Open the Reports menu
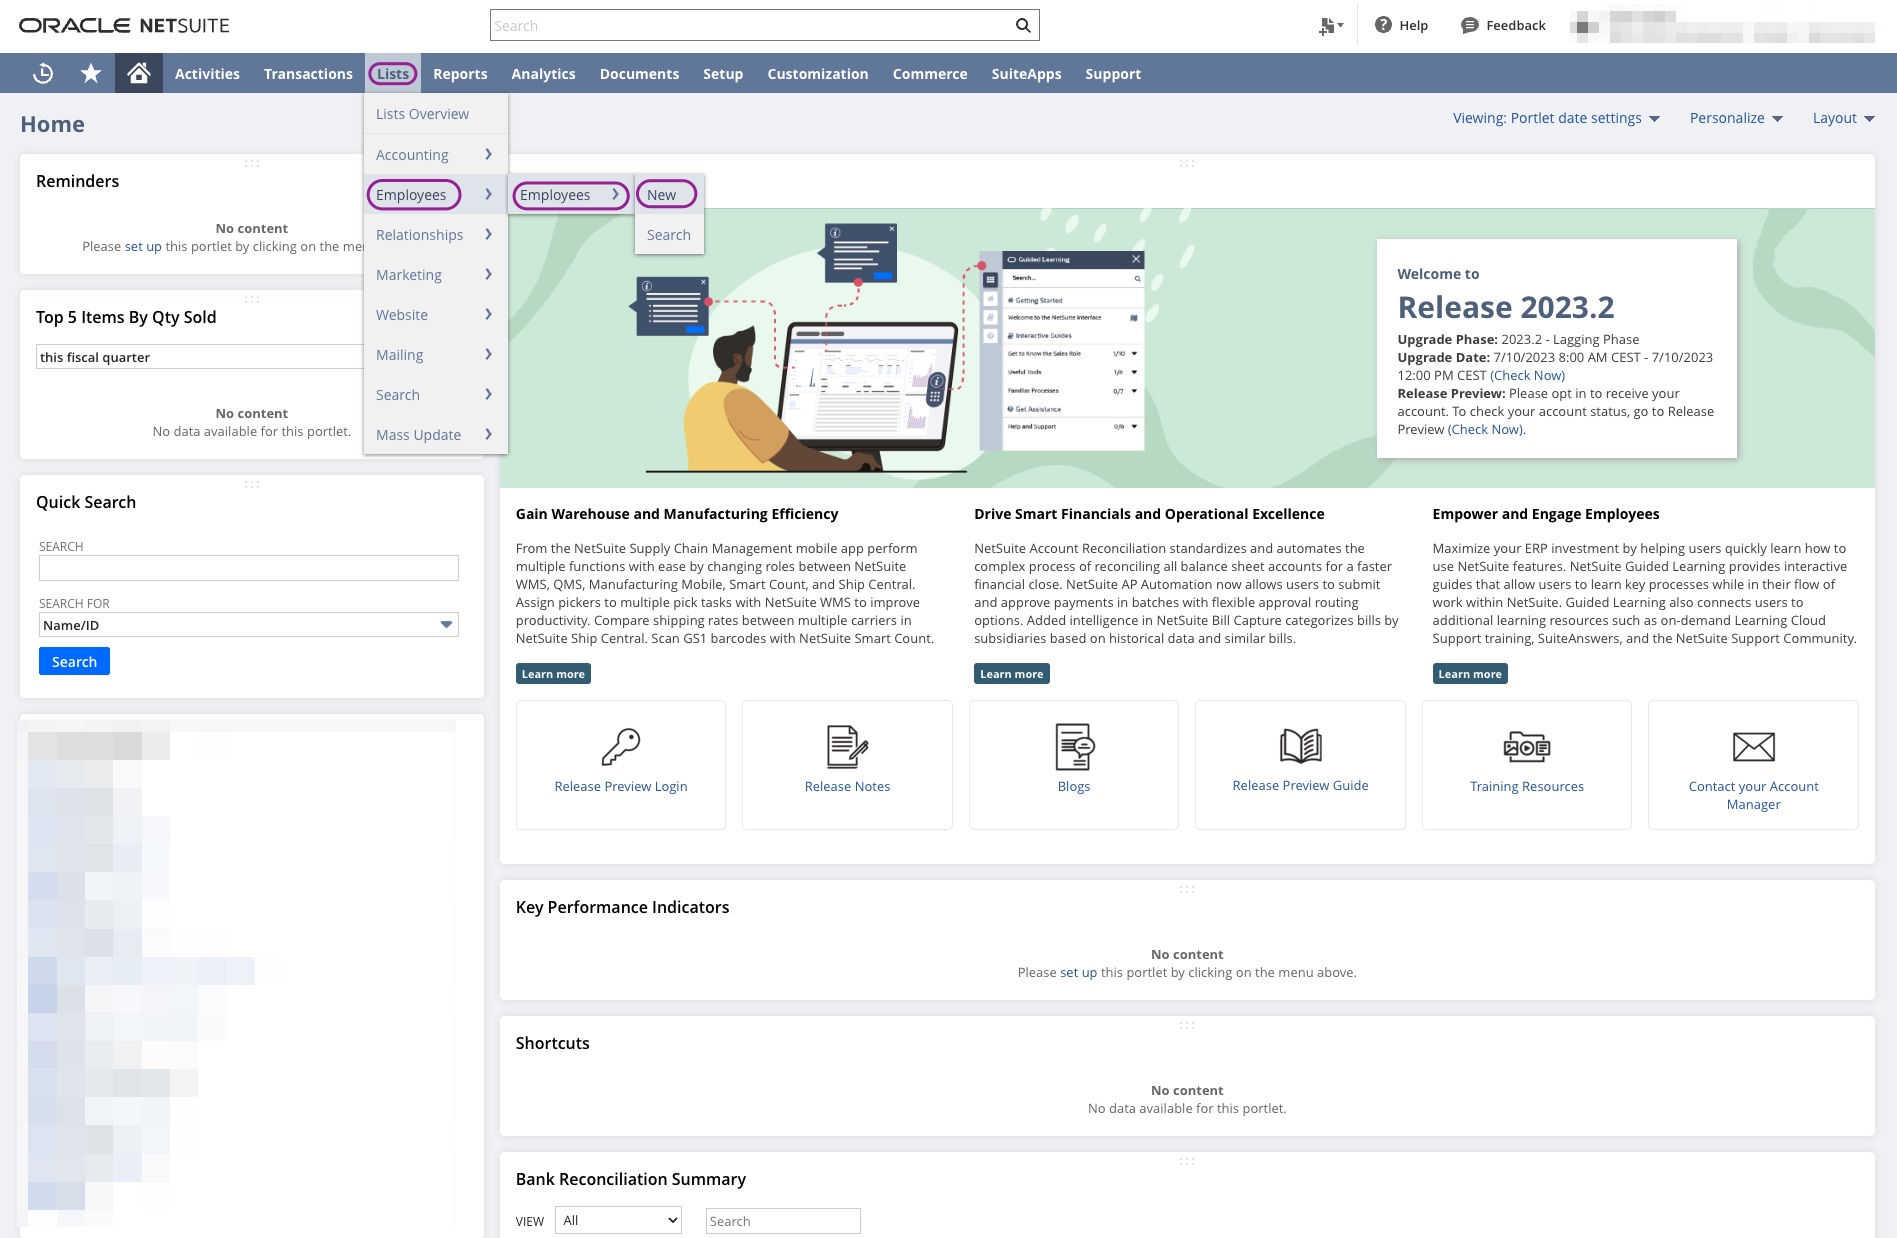Screen dimensions: 1897x1238 pos(460,73)
